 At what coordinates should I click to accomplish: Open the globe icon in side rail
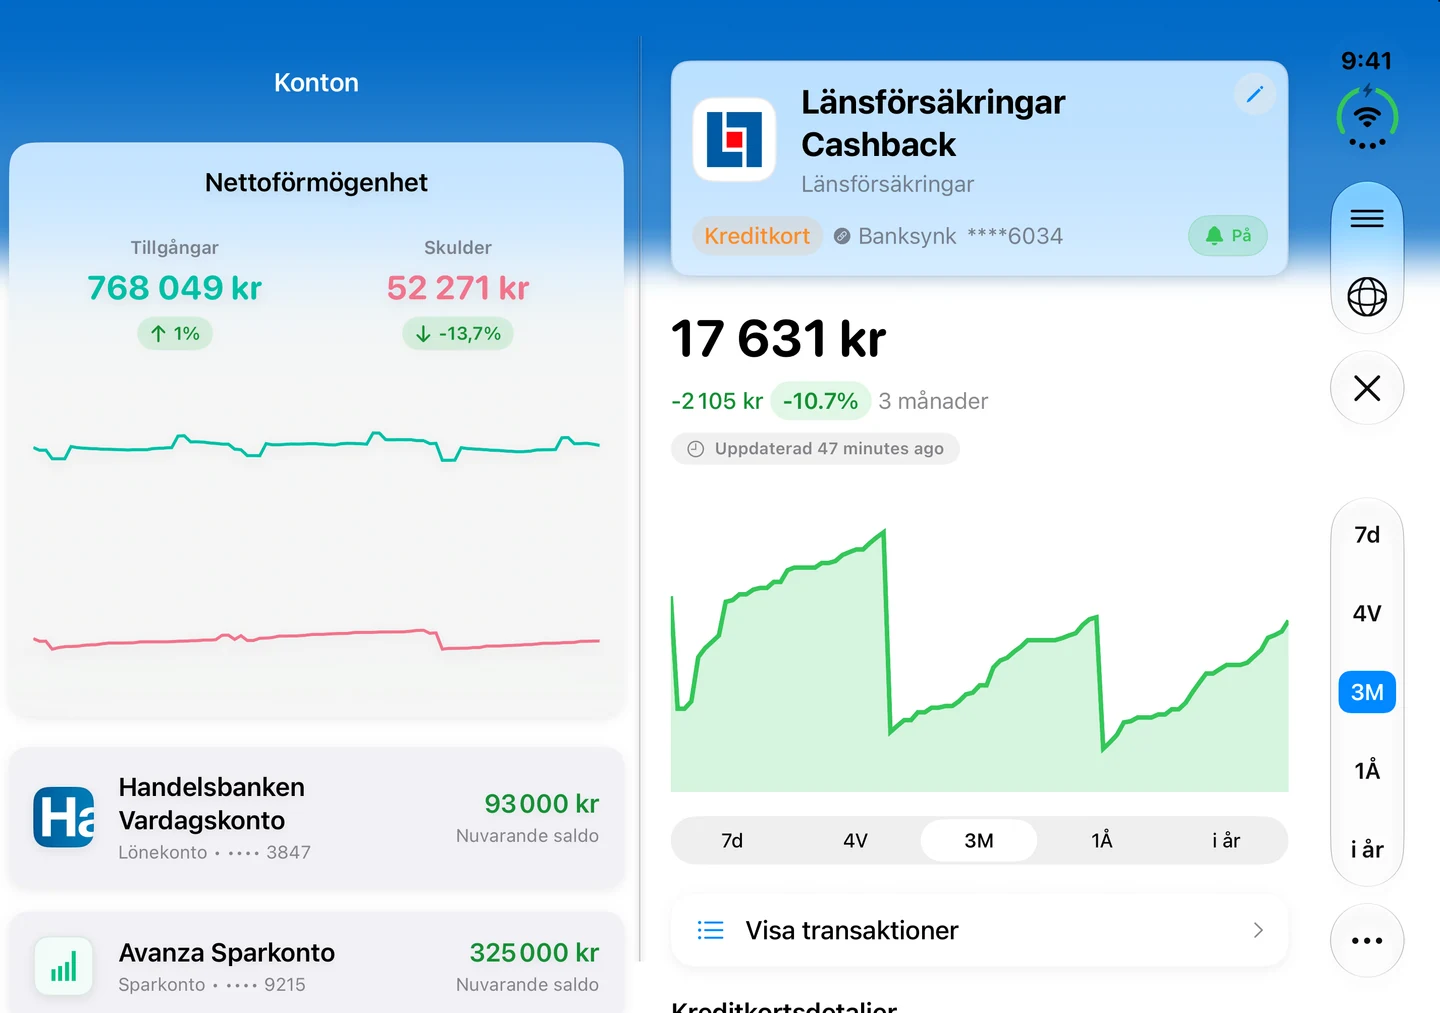[1367, 297]
